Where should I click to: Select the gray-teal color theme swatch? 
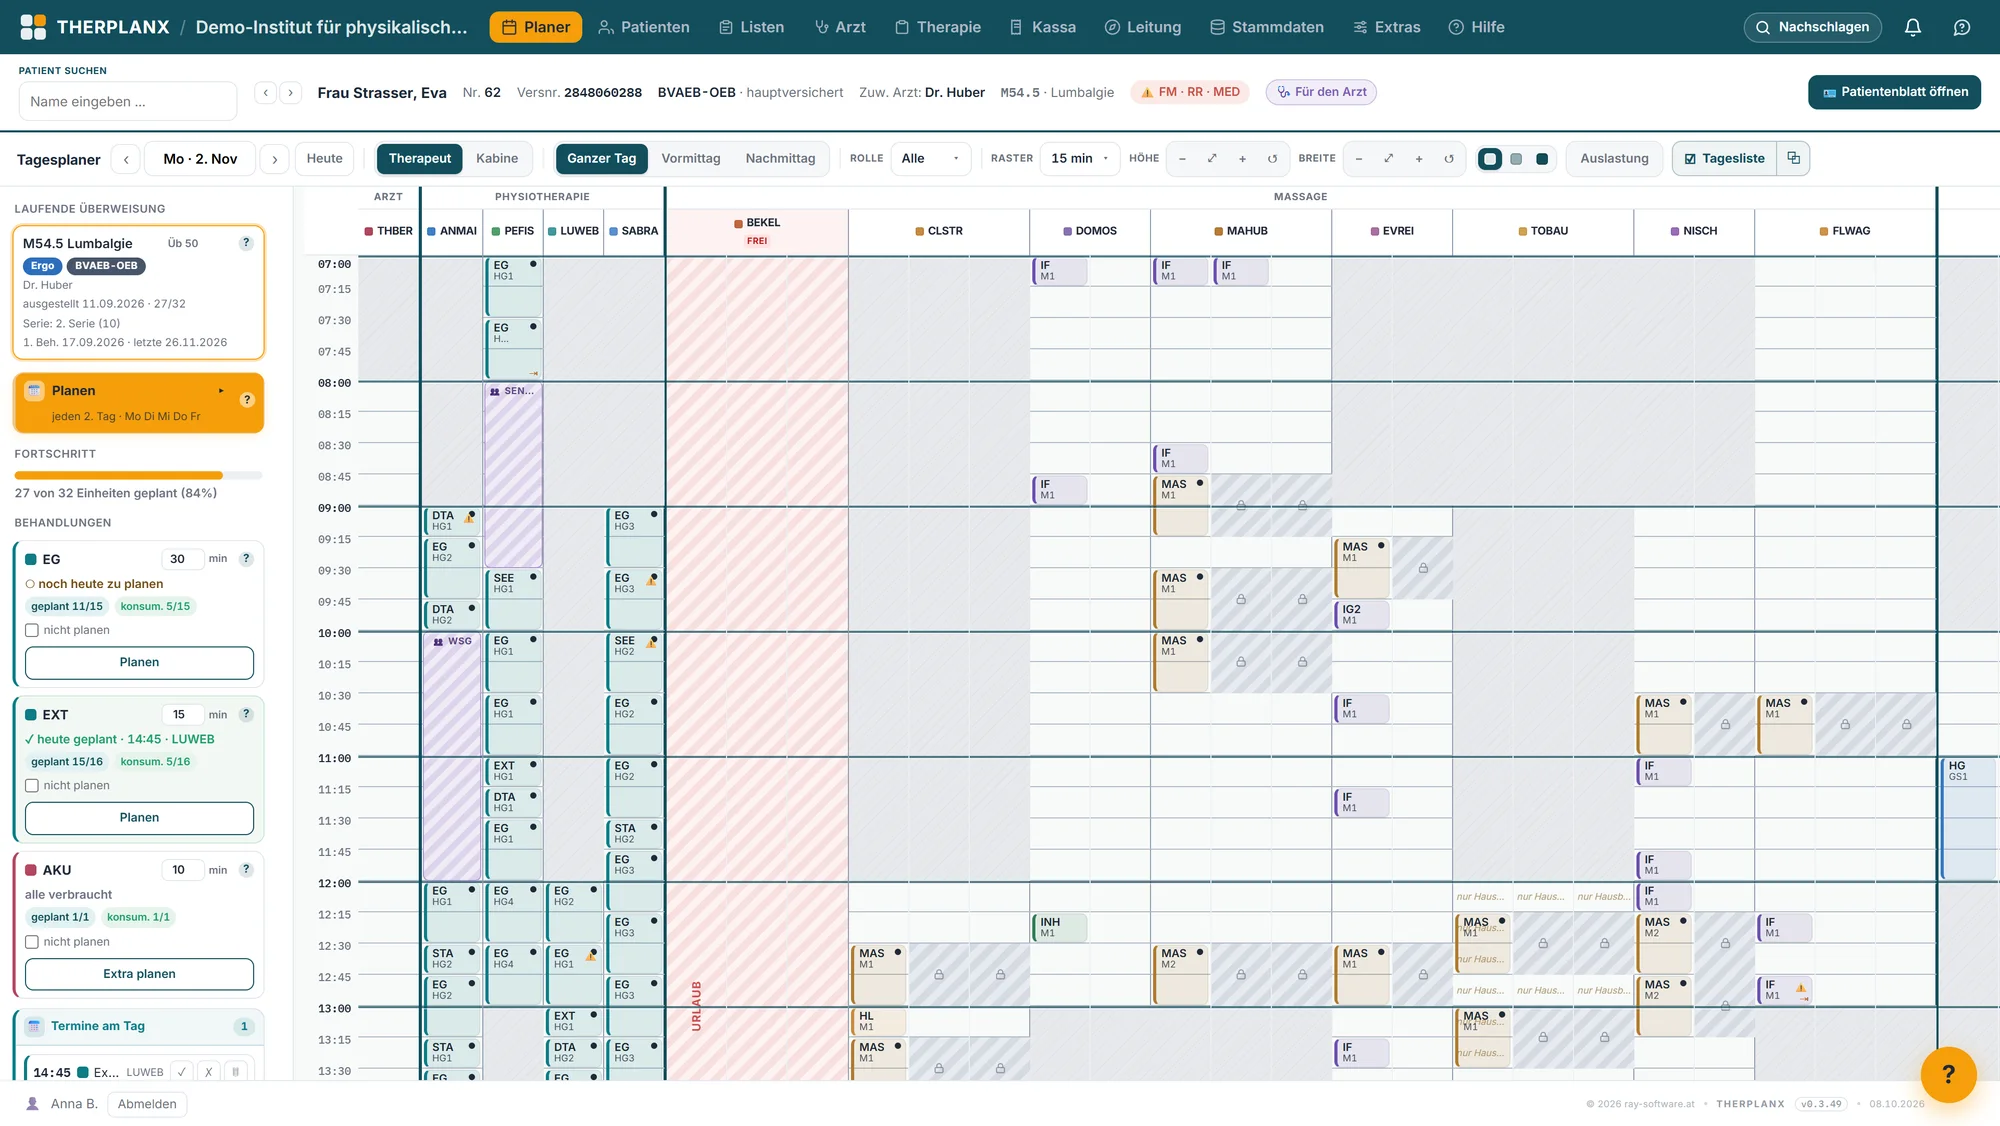(x=1516, y=159)
